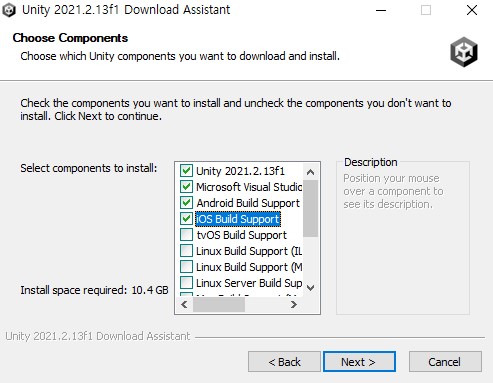
Task: Select the Linux Server Build Sup label
Action: point(249,283)
